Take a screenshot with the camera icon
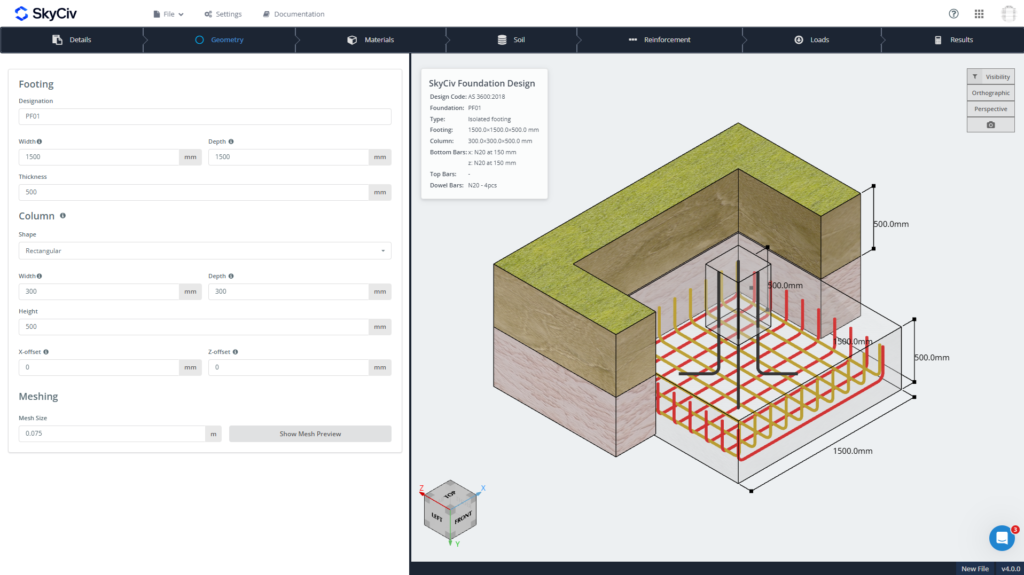Image resolution: width=1024 pixels, height=575 pixels. tap(991, 125)
